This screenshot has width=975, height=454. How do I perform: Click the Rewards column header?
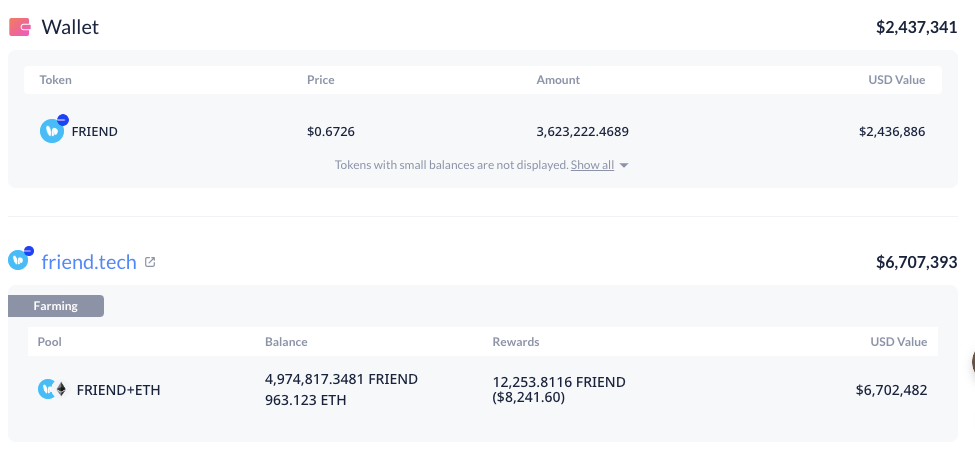(515, 341)
